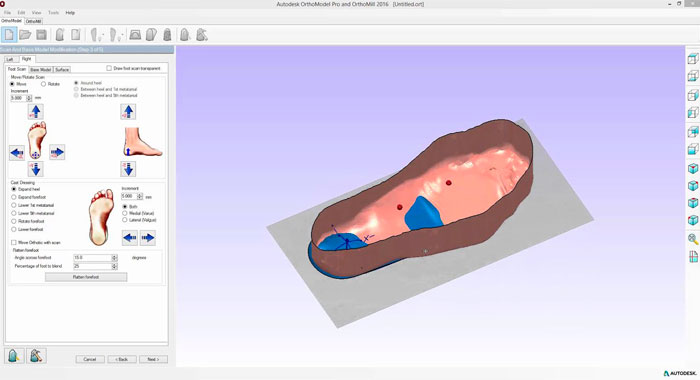The width and height of the screenshot is (700, 380).
Task: Switch to the OrthoMill tab
Action: [x=33, y=21]
